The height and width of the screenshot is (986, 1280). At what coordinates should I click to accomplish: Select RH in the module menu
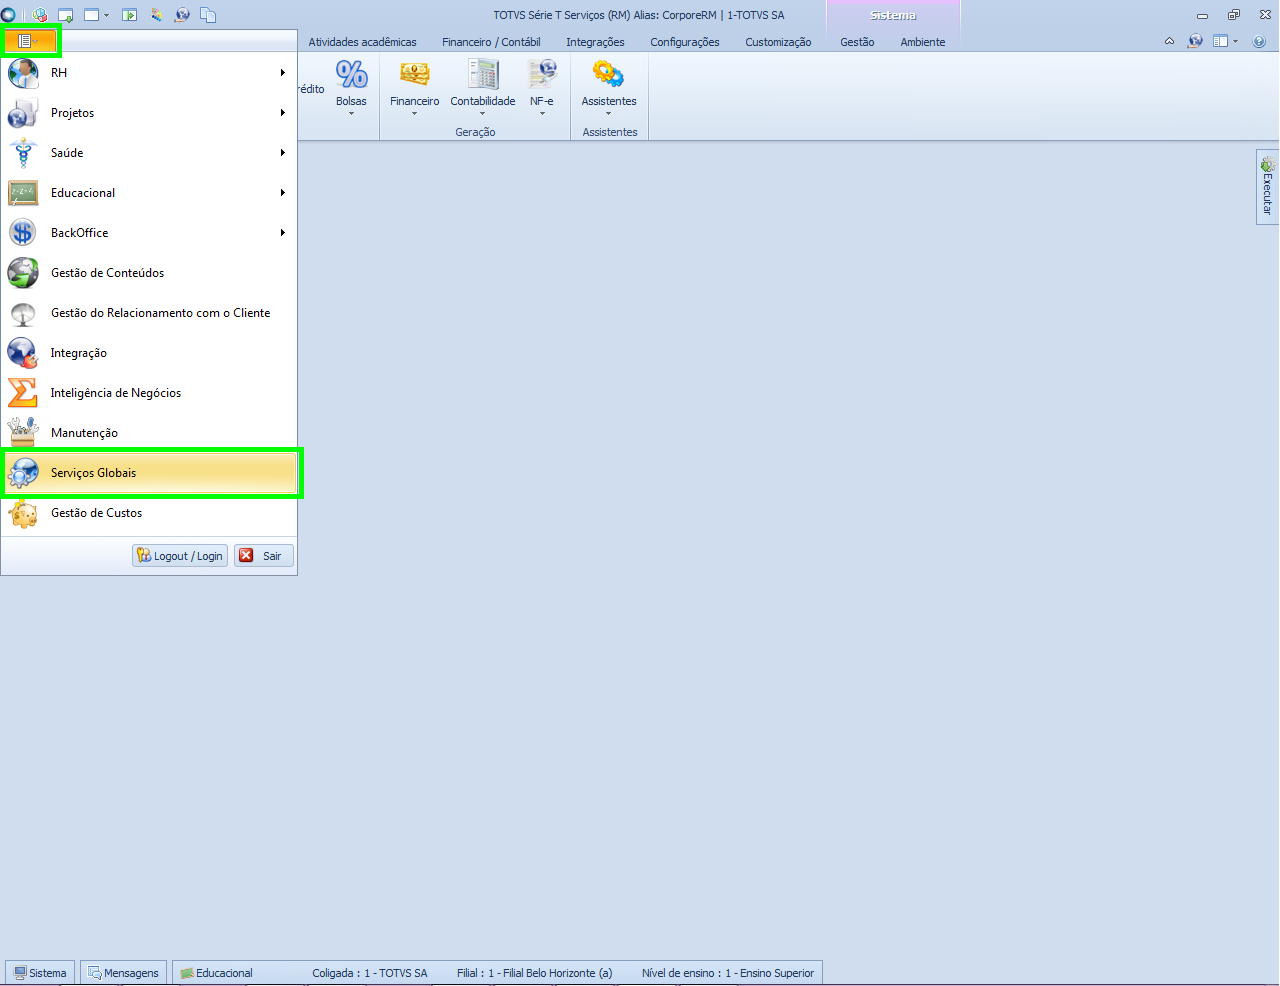pyautogui.click(x=149, y=73)
